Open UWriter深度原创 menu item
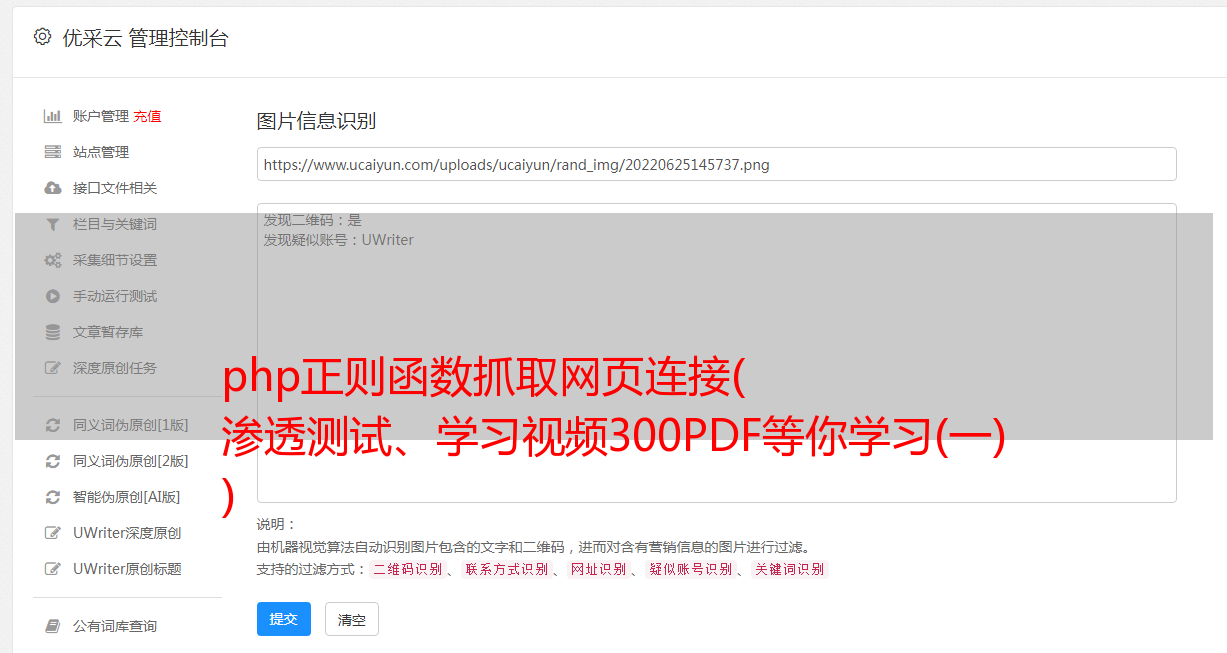1227x653 pixels. (x=127, y=533)
